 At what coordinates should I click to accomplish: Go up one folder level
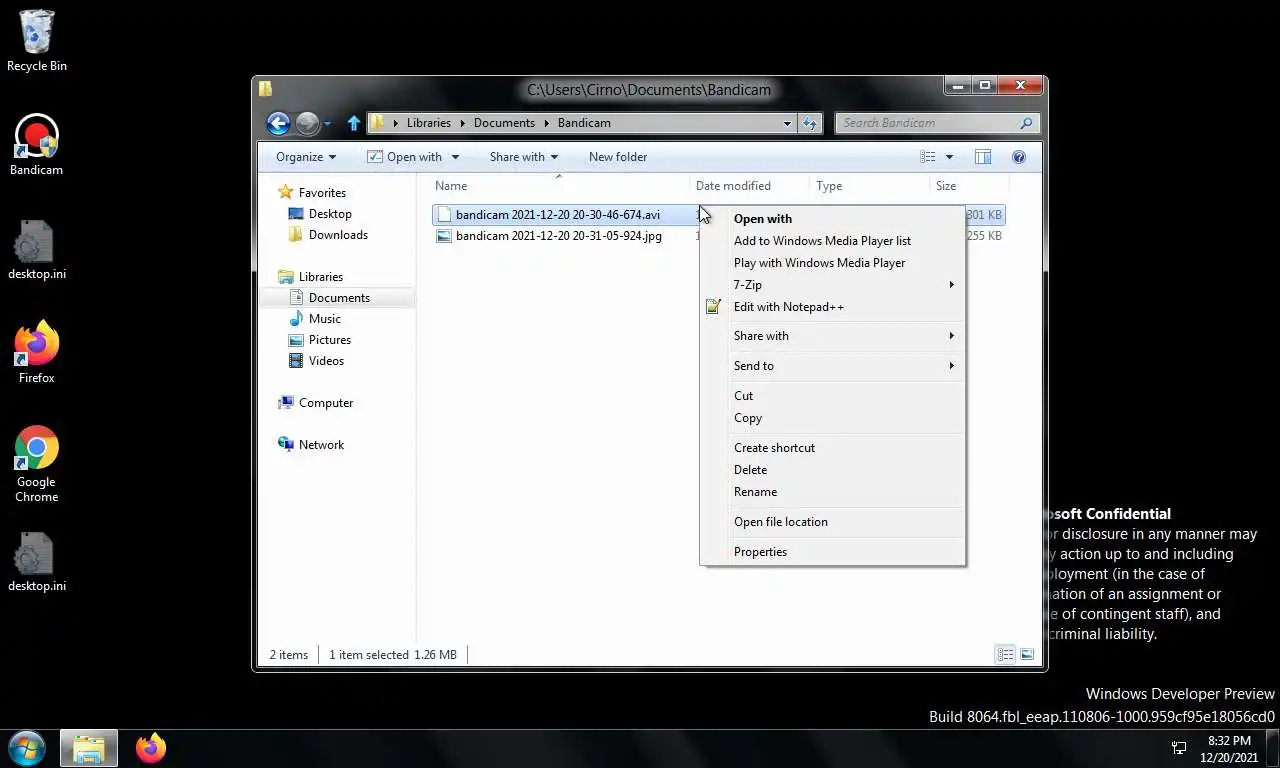tap(353, 123)
